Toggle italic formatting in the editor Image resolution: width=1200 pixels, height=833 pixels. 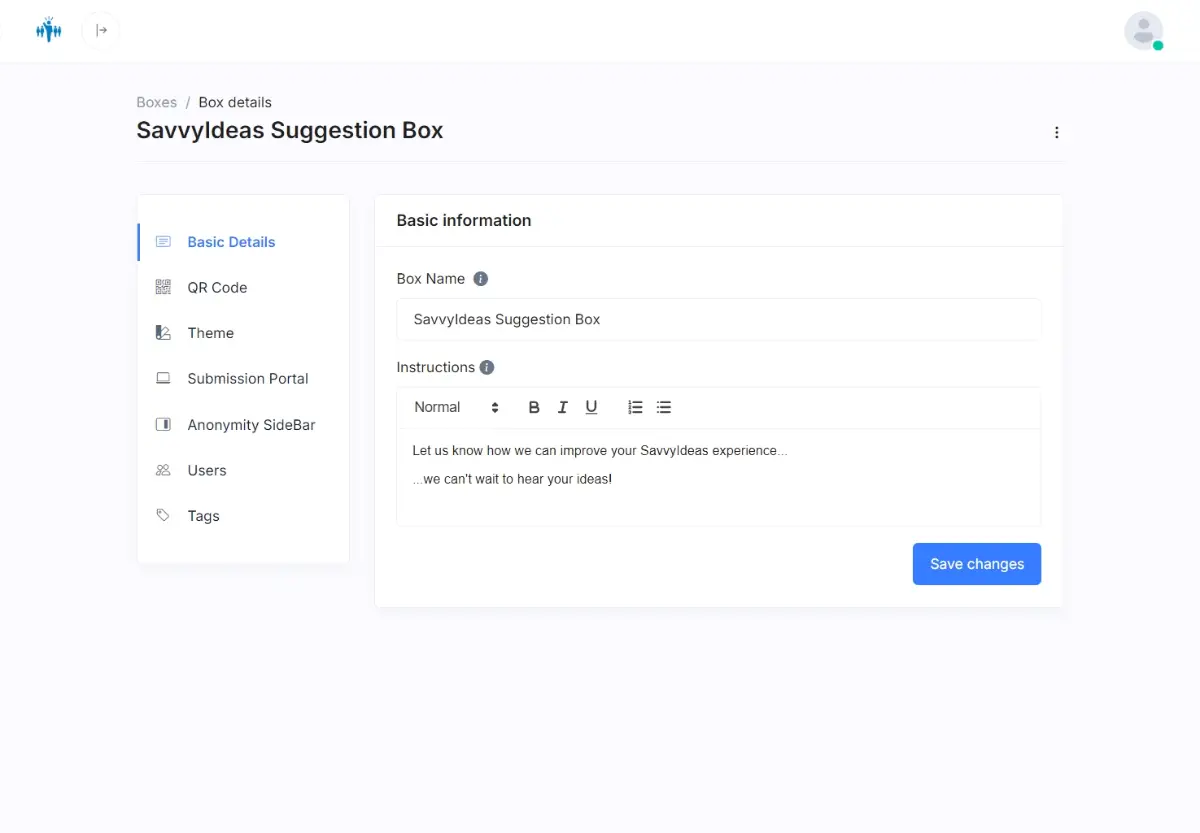[x=563, y=407]
